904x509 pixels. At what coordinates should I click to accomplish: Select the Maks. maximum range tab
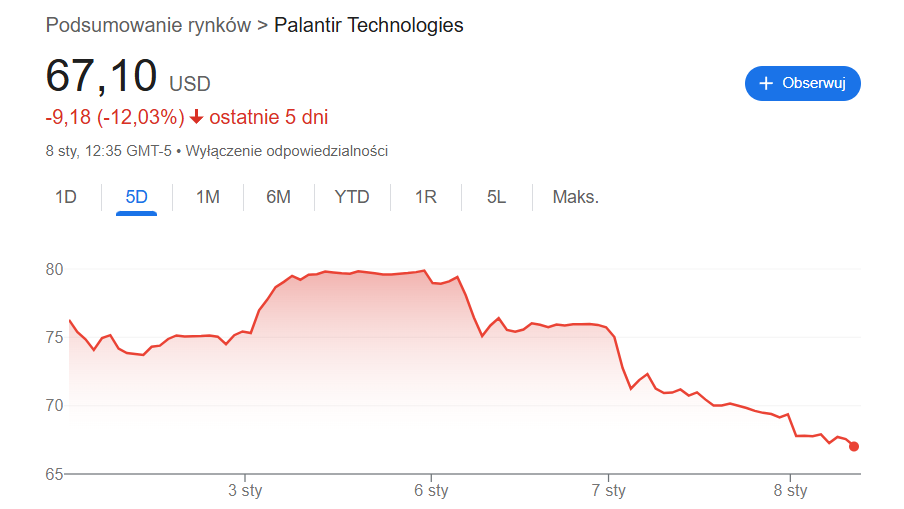click(x=576, y=197)
